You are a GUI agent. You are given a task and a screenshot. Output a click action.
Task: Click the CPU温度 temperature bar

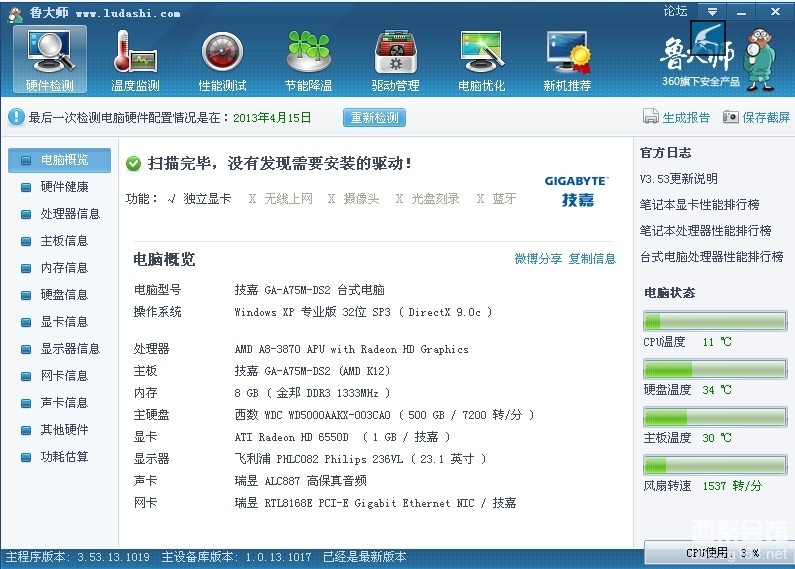715,321
